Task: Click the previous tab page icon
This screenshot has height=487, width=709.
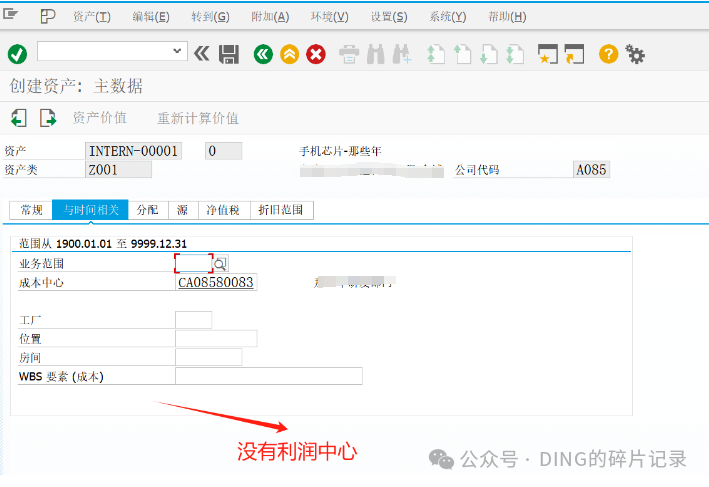Action: (x=19, y=118)
